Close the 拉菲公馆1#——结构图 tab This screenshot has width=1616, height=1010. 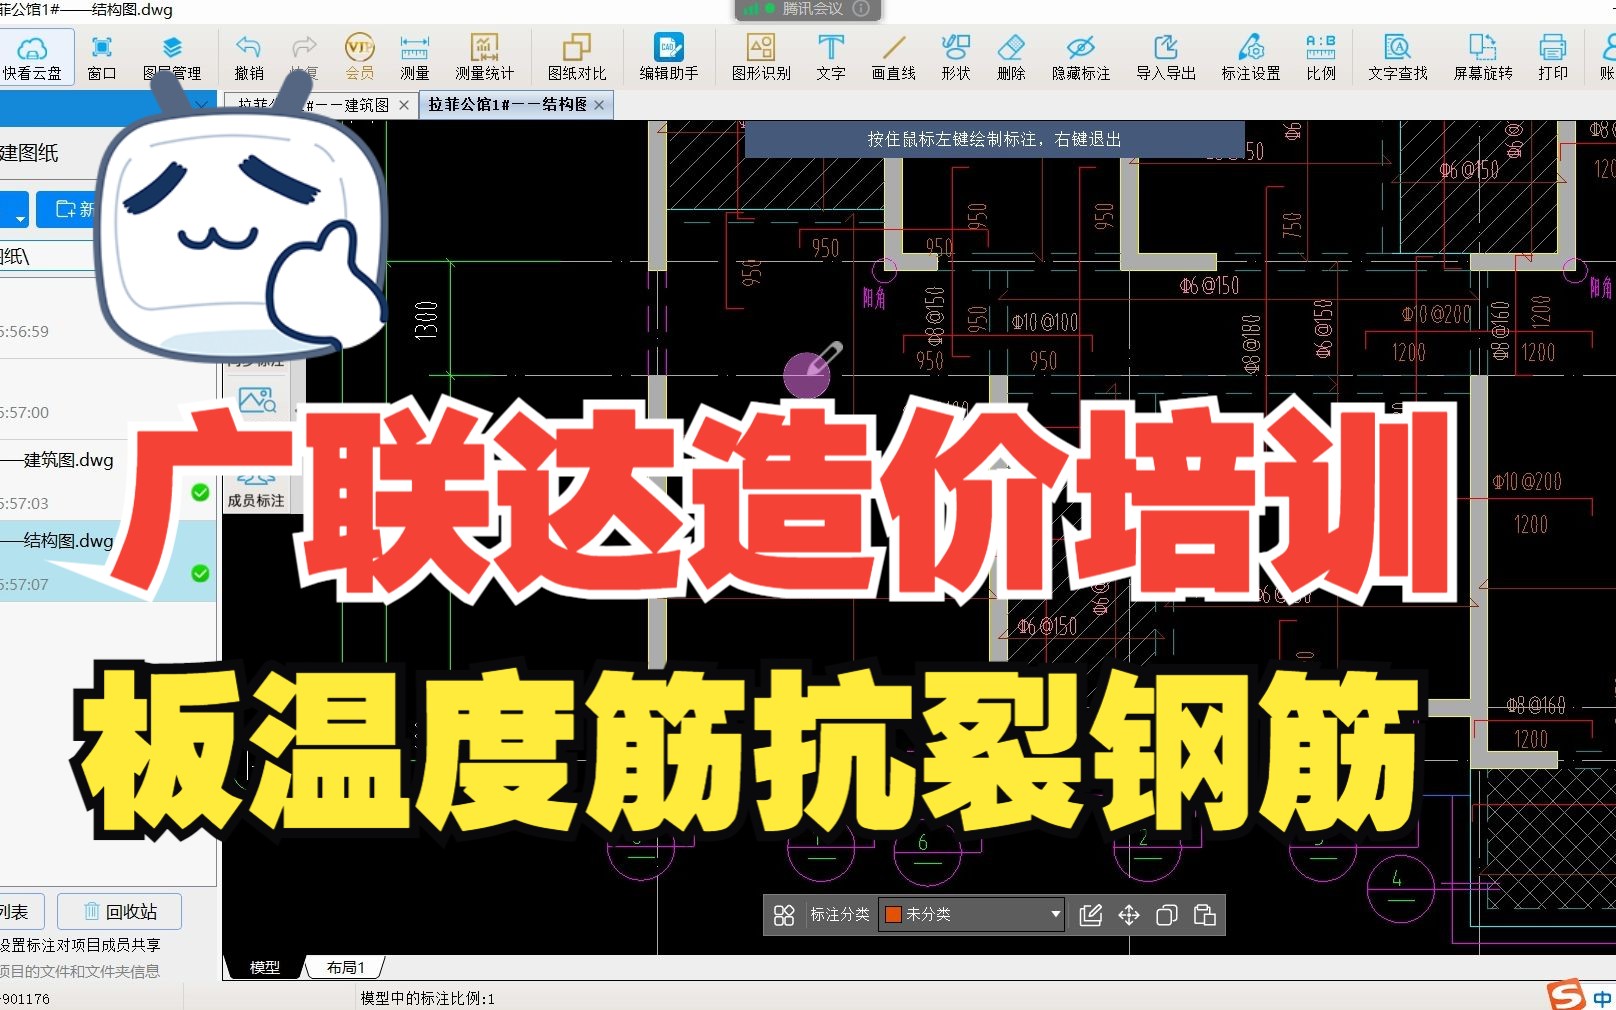(x=599, y=105)
